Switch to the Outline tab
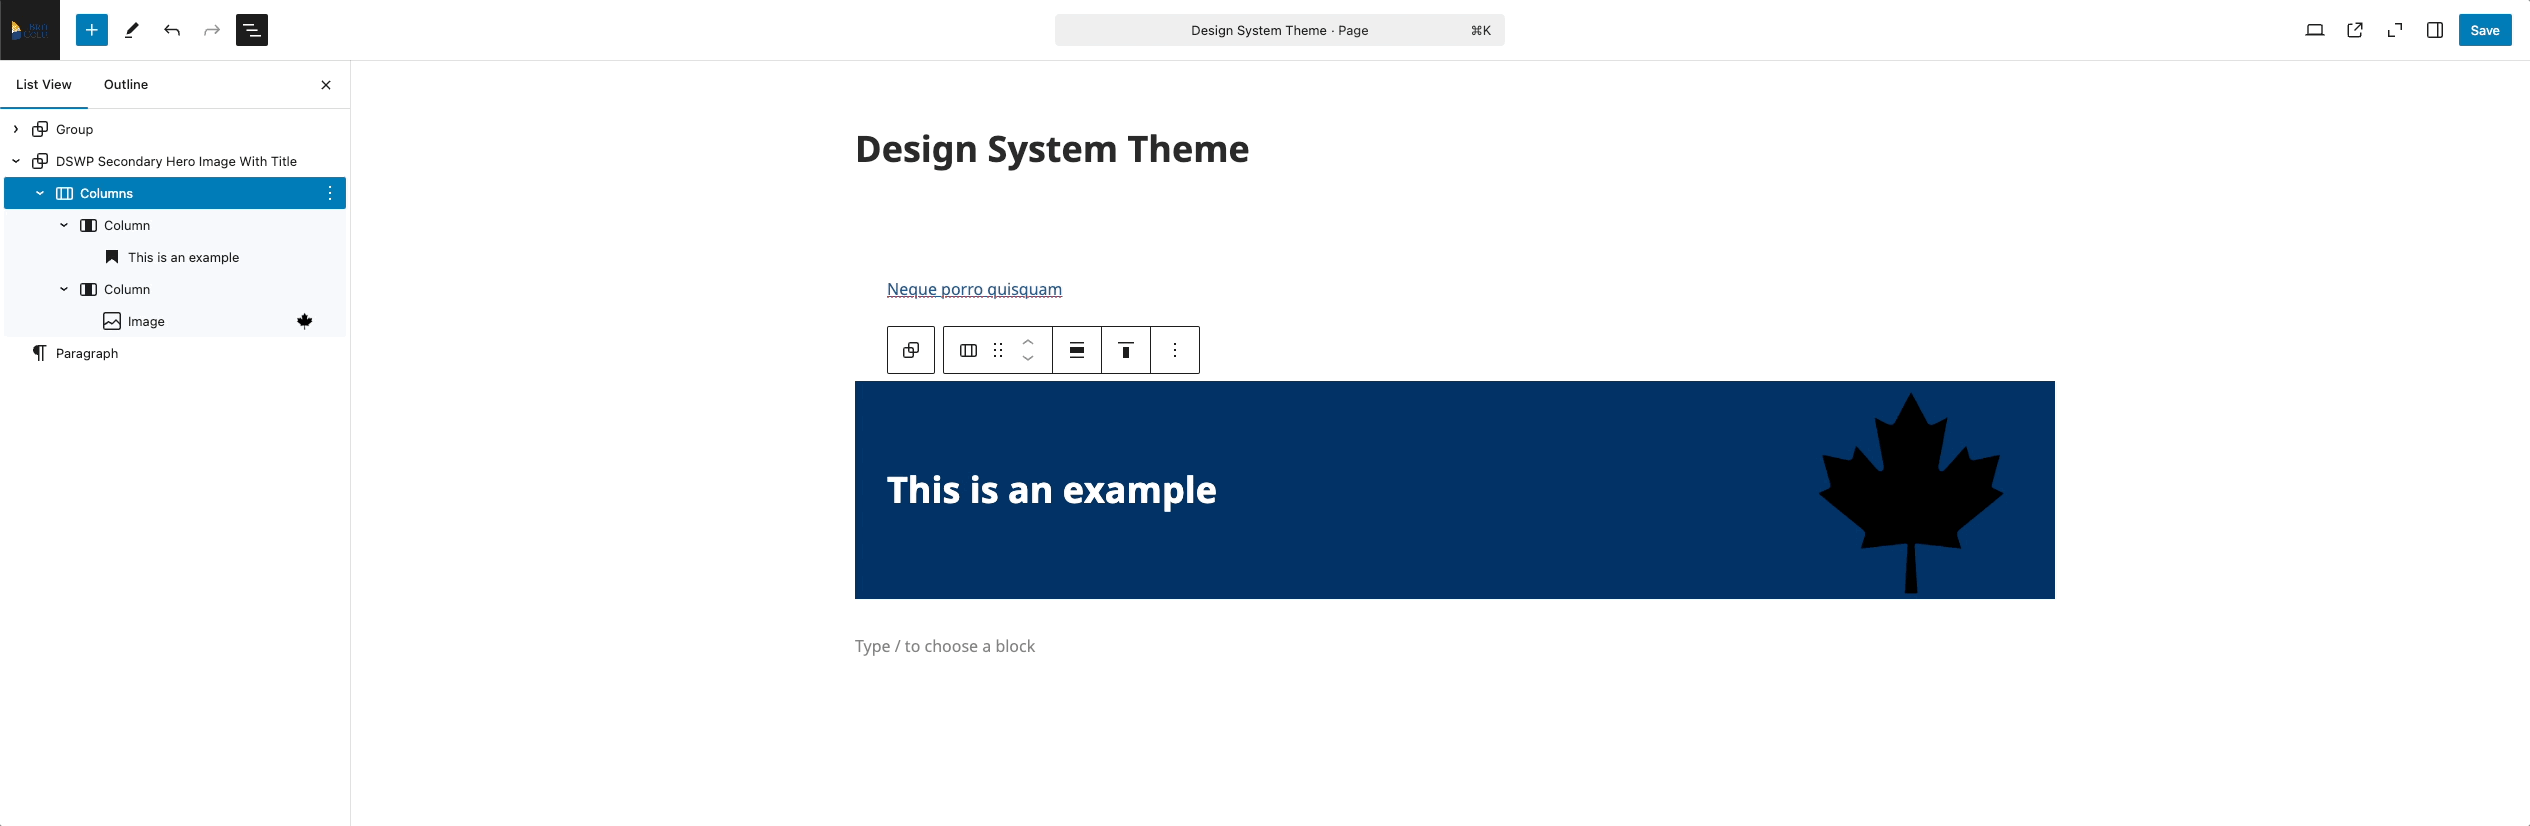The image size is (2530, 826). point(126,85)
